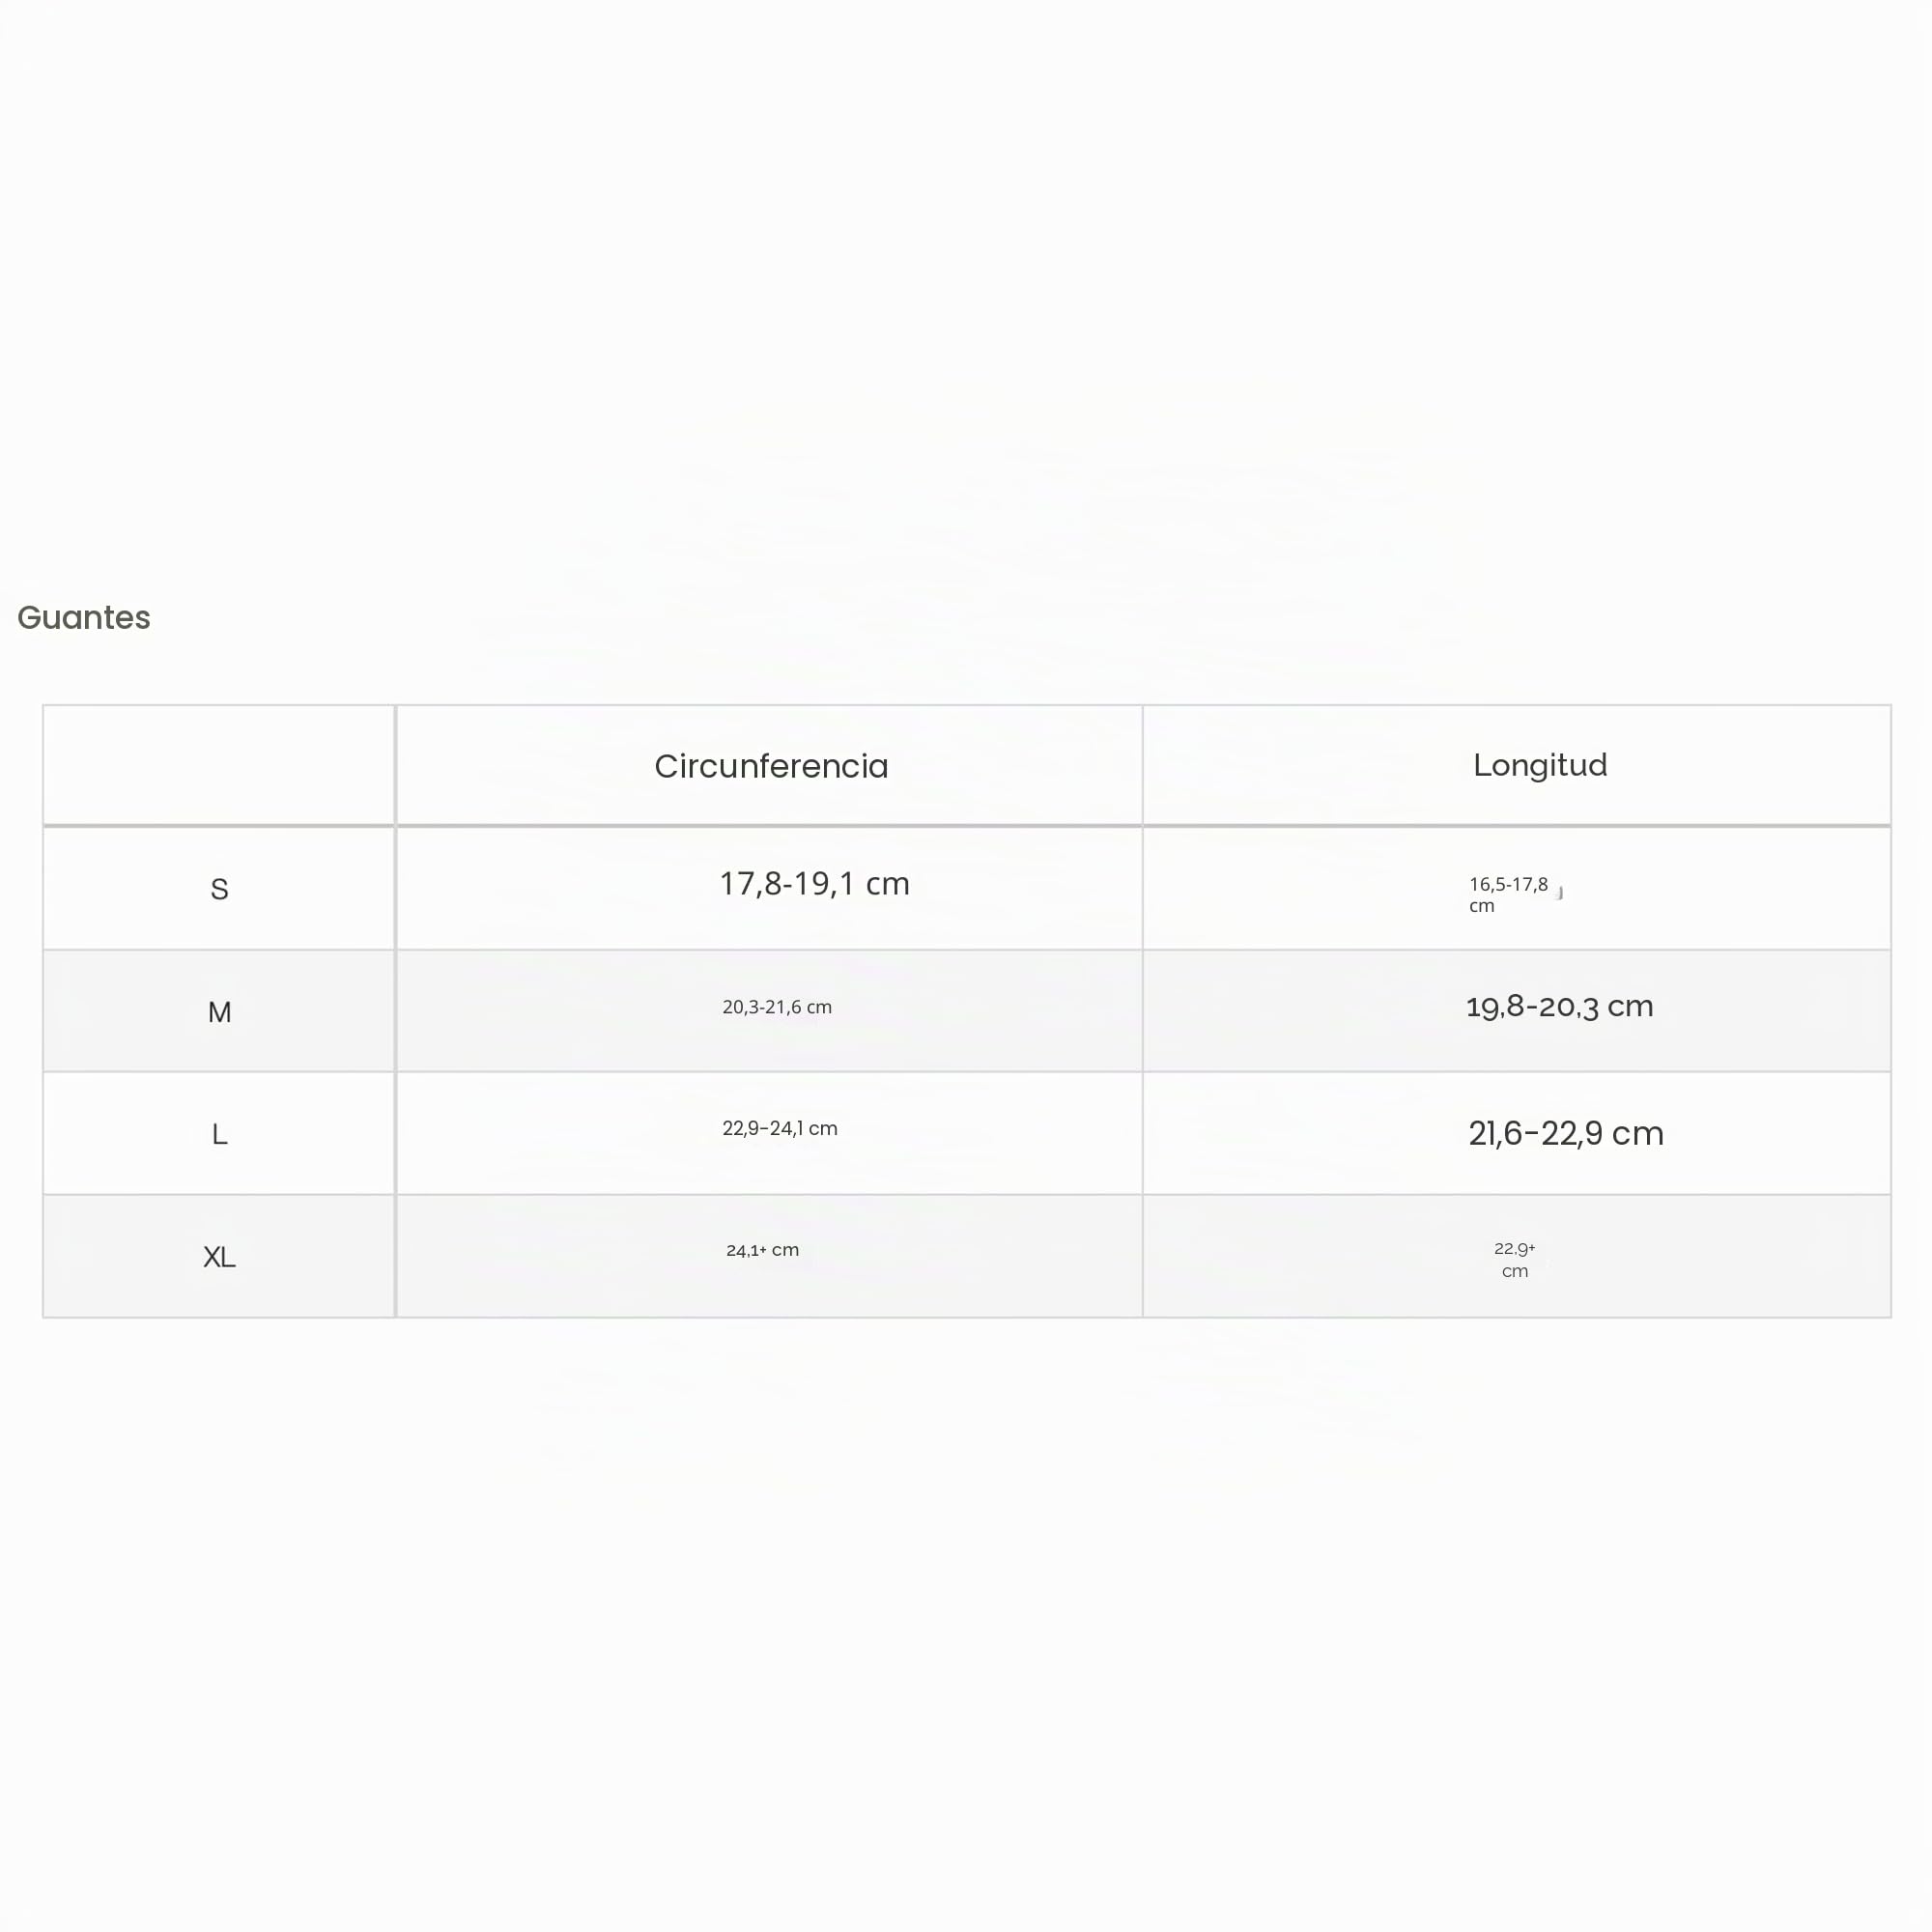
Task: Click the Guantes heading
Action: 84,617
